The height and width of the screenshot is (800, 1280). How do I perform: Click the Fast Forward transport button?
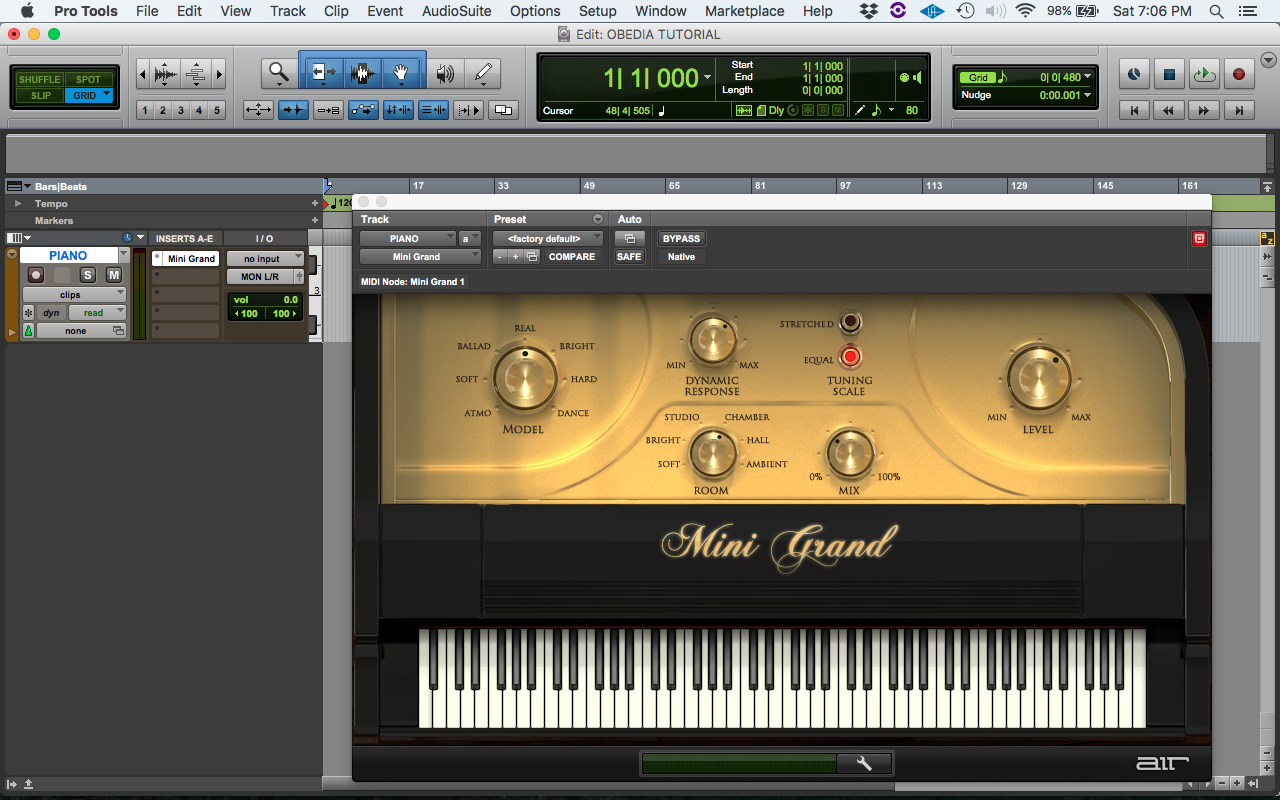pos(1204,110)
